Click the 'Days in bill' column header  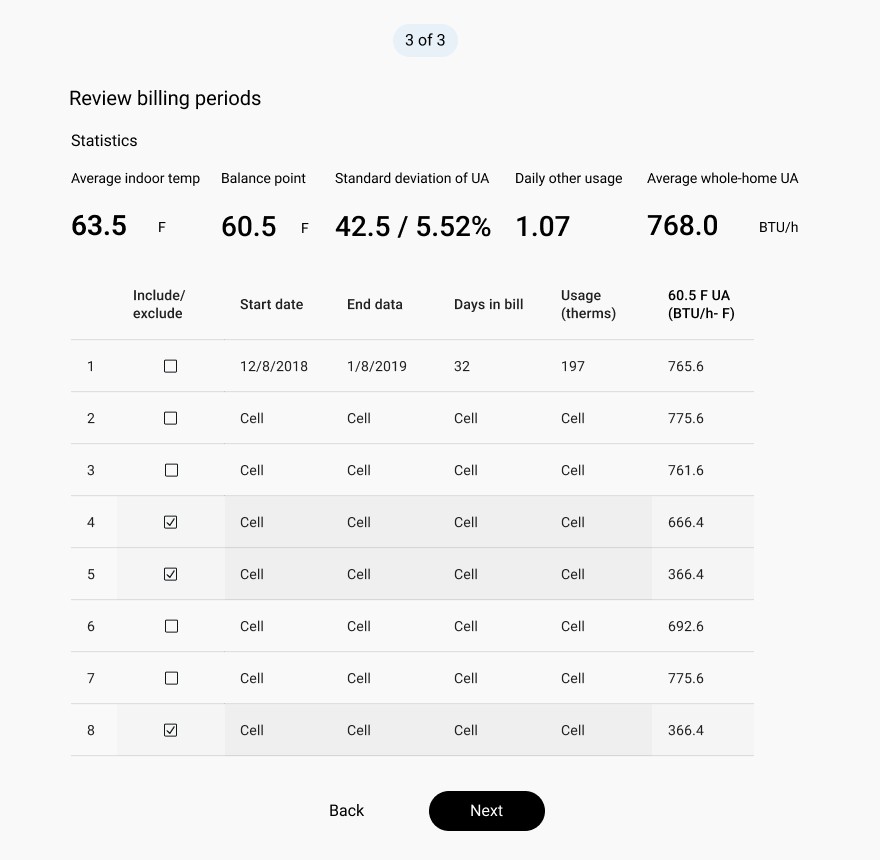[488, 304]
